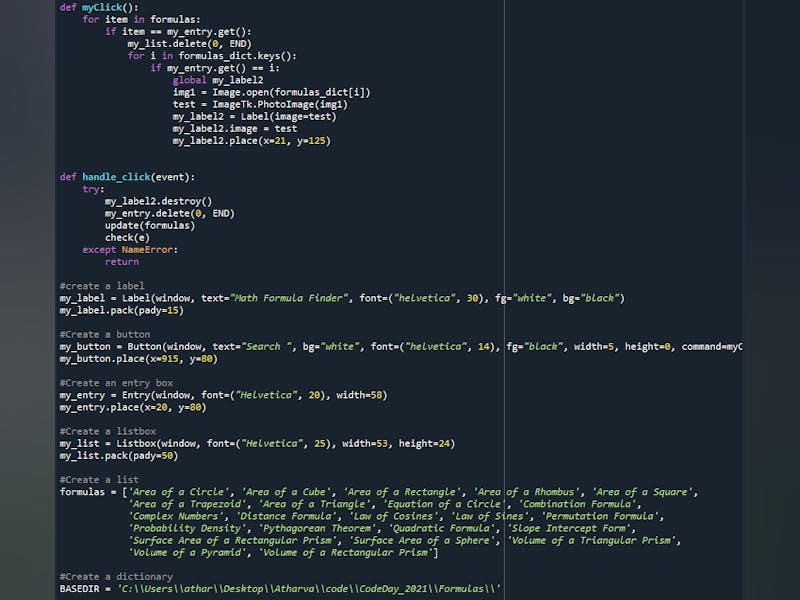800x600 pixels.
Task: Click the 'except NameError:' line
Action: point(130,250)
